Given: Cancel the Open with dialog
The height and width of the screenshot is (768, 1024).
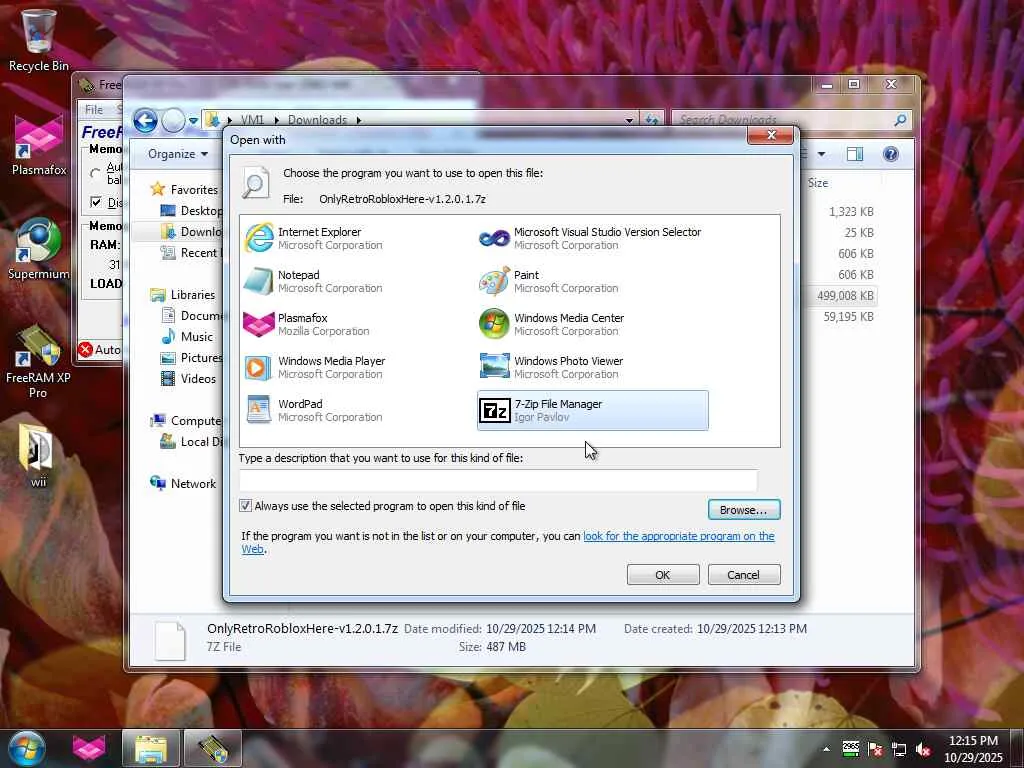Looking at the screenshot, I should [x=744, y=575].
